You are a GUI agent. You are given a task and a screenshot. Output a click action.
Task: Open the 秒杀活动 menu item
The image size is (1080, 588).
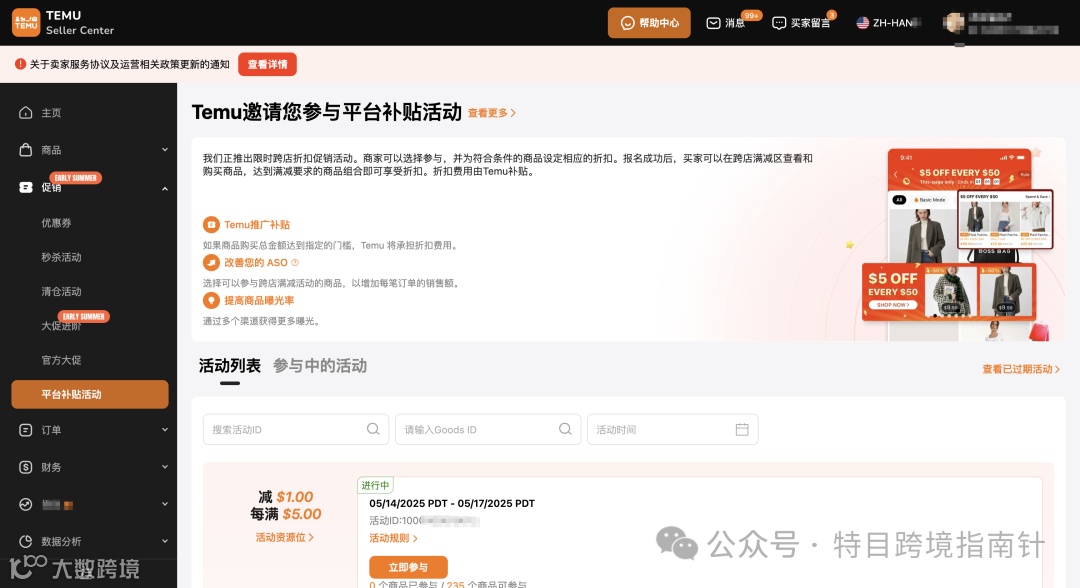click(61, 257)
